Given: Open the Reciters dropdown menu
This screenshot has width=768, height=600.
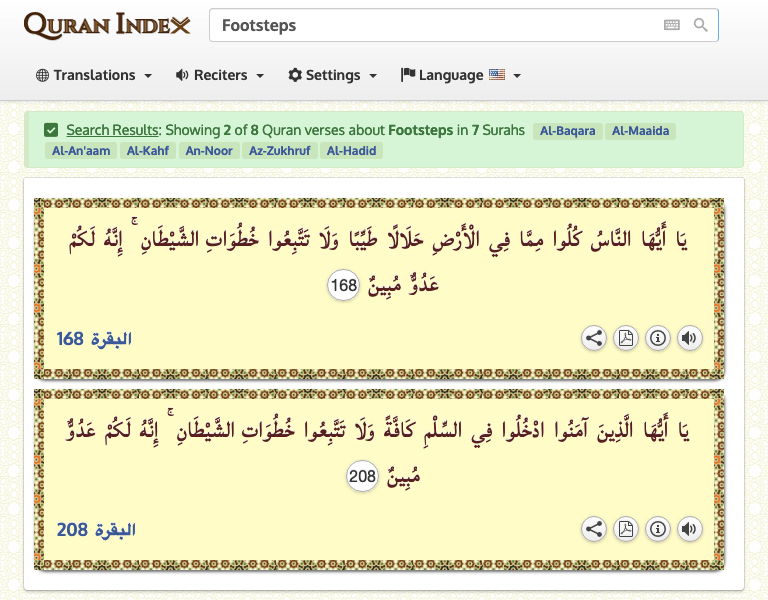Looking at the screenshot, I should [x=219, y=75].
